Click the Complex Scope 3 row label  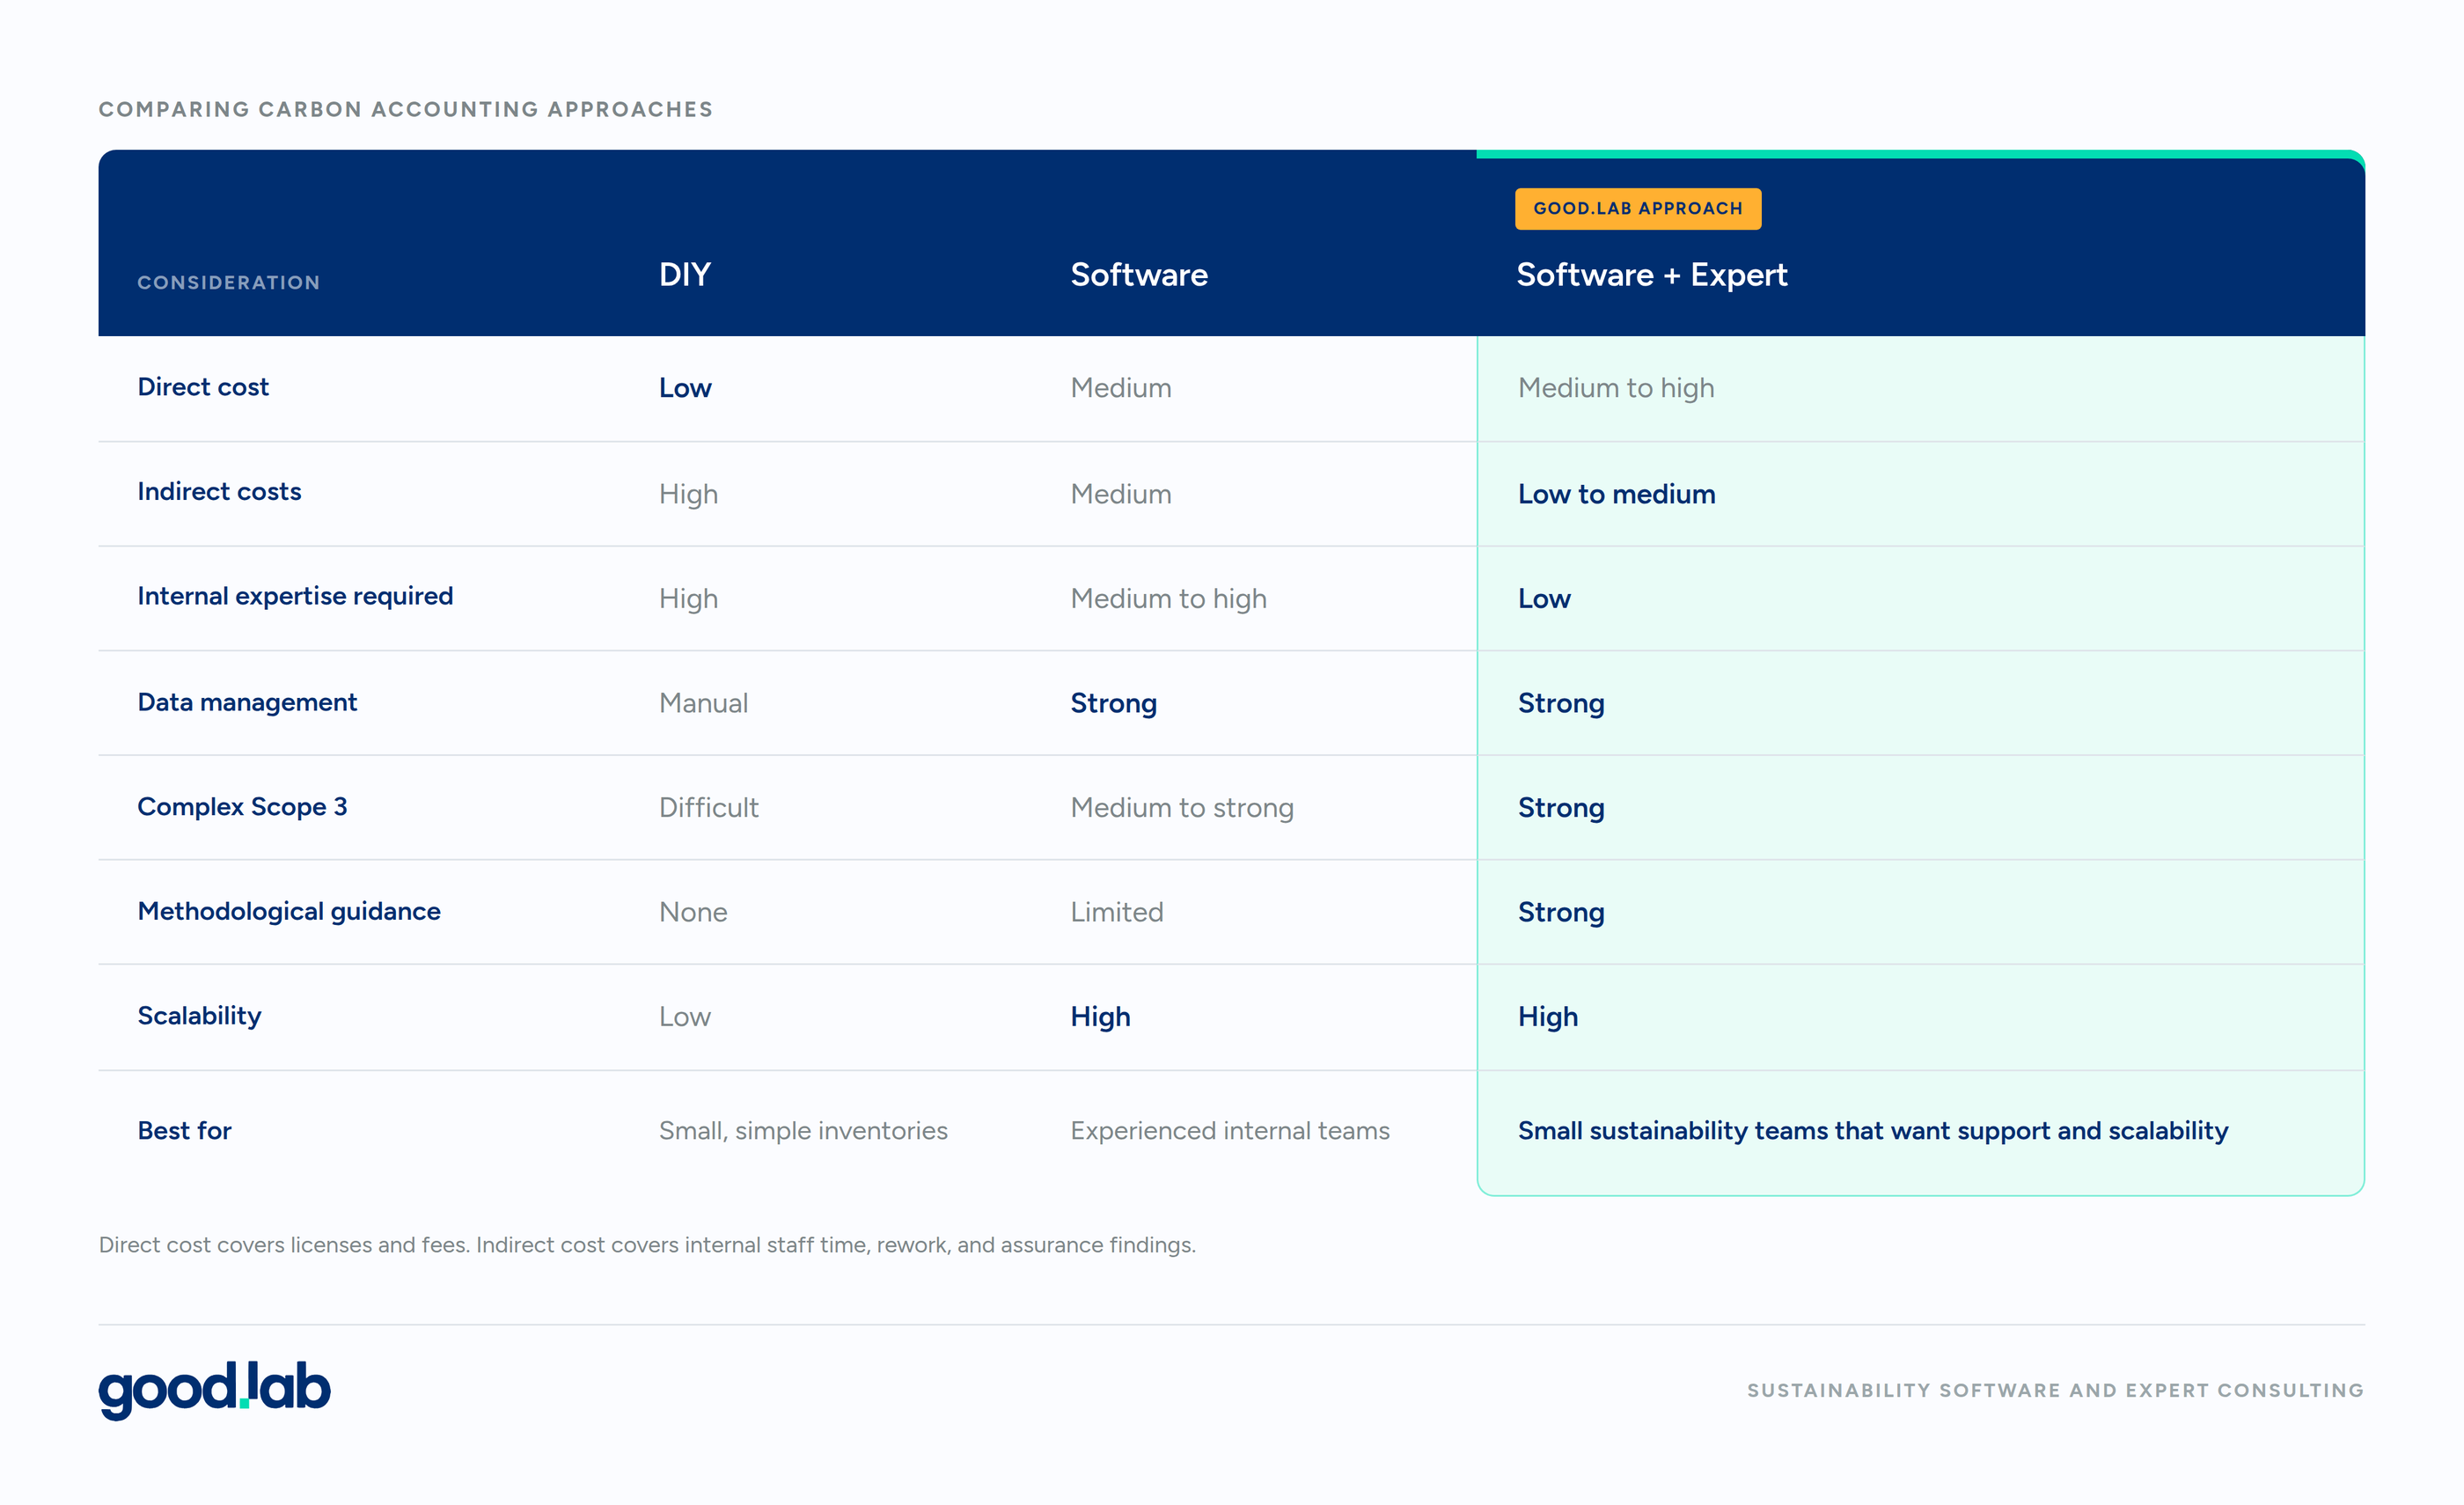tap(242, 807)
